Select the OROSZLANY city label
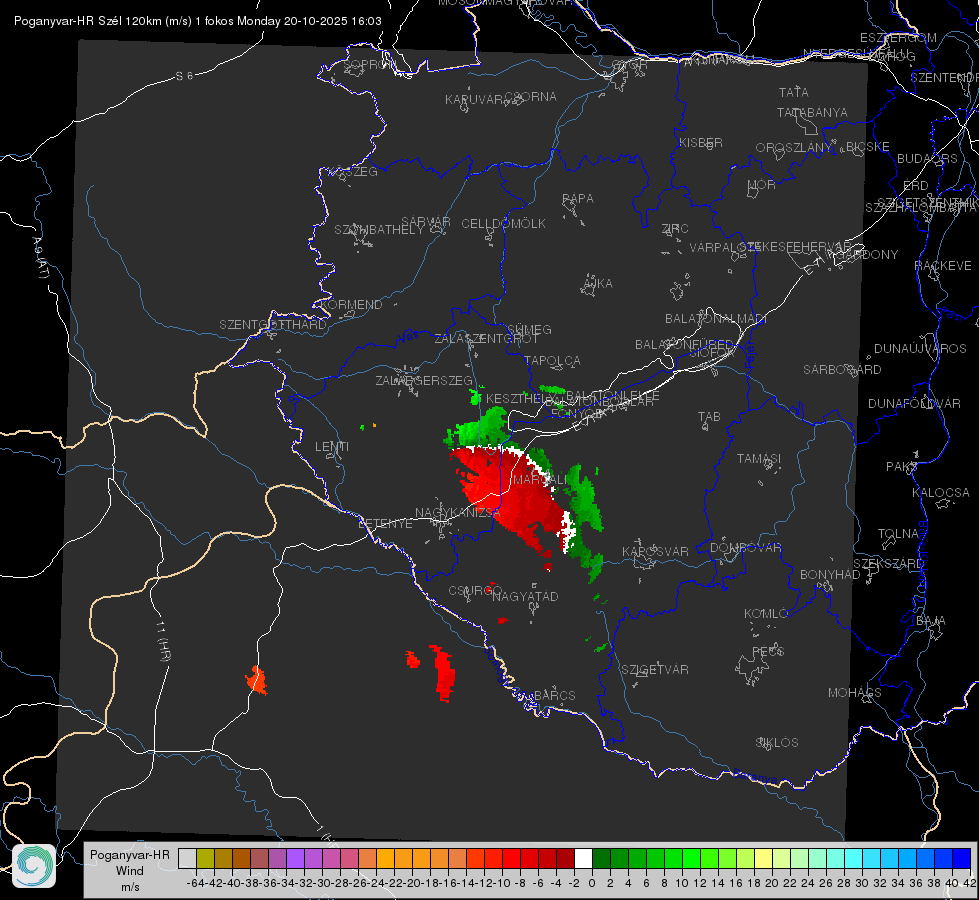This screenshot has height=900, width=979. (794, 148)
